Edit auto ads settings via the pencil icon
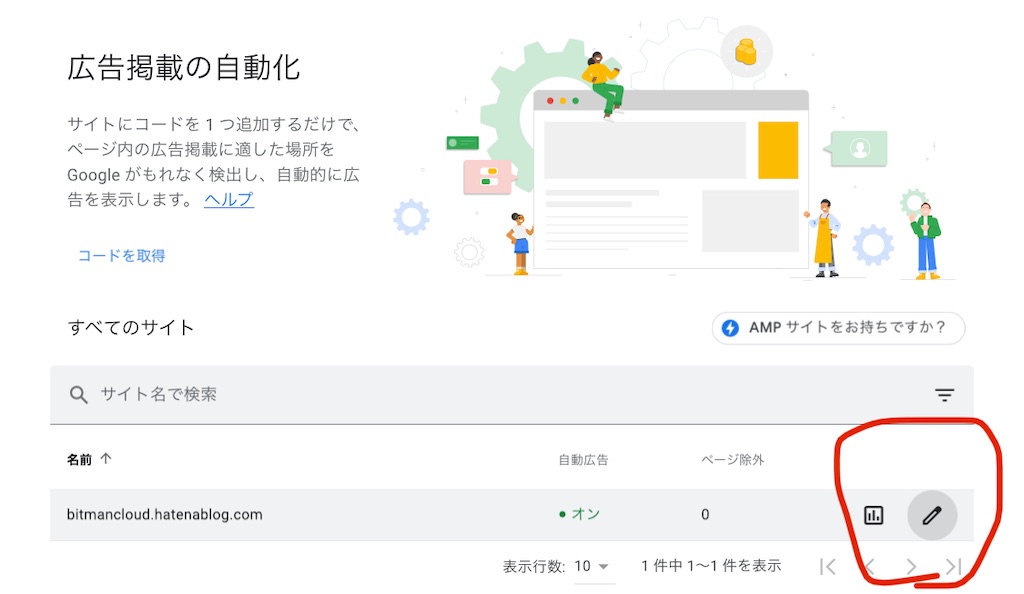The width and height of the screenshot is (1024, 594). 932,514
